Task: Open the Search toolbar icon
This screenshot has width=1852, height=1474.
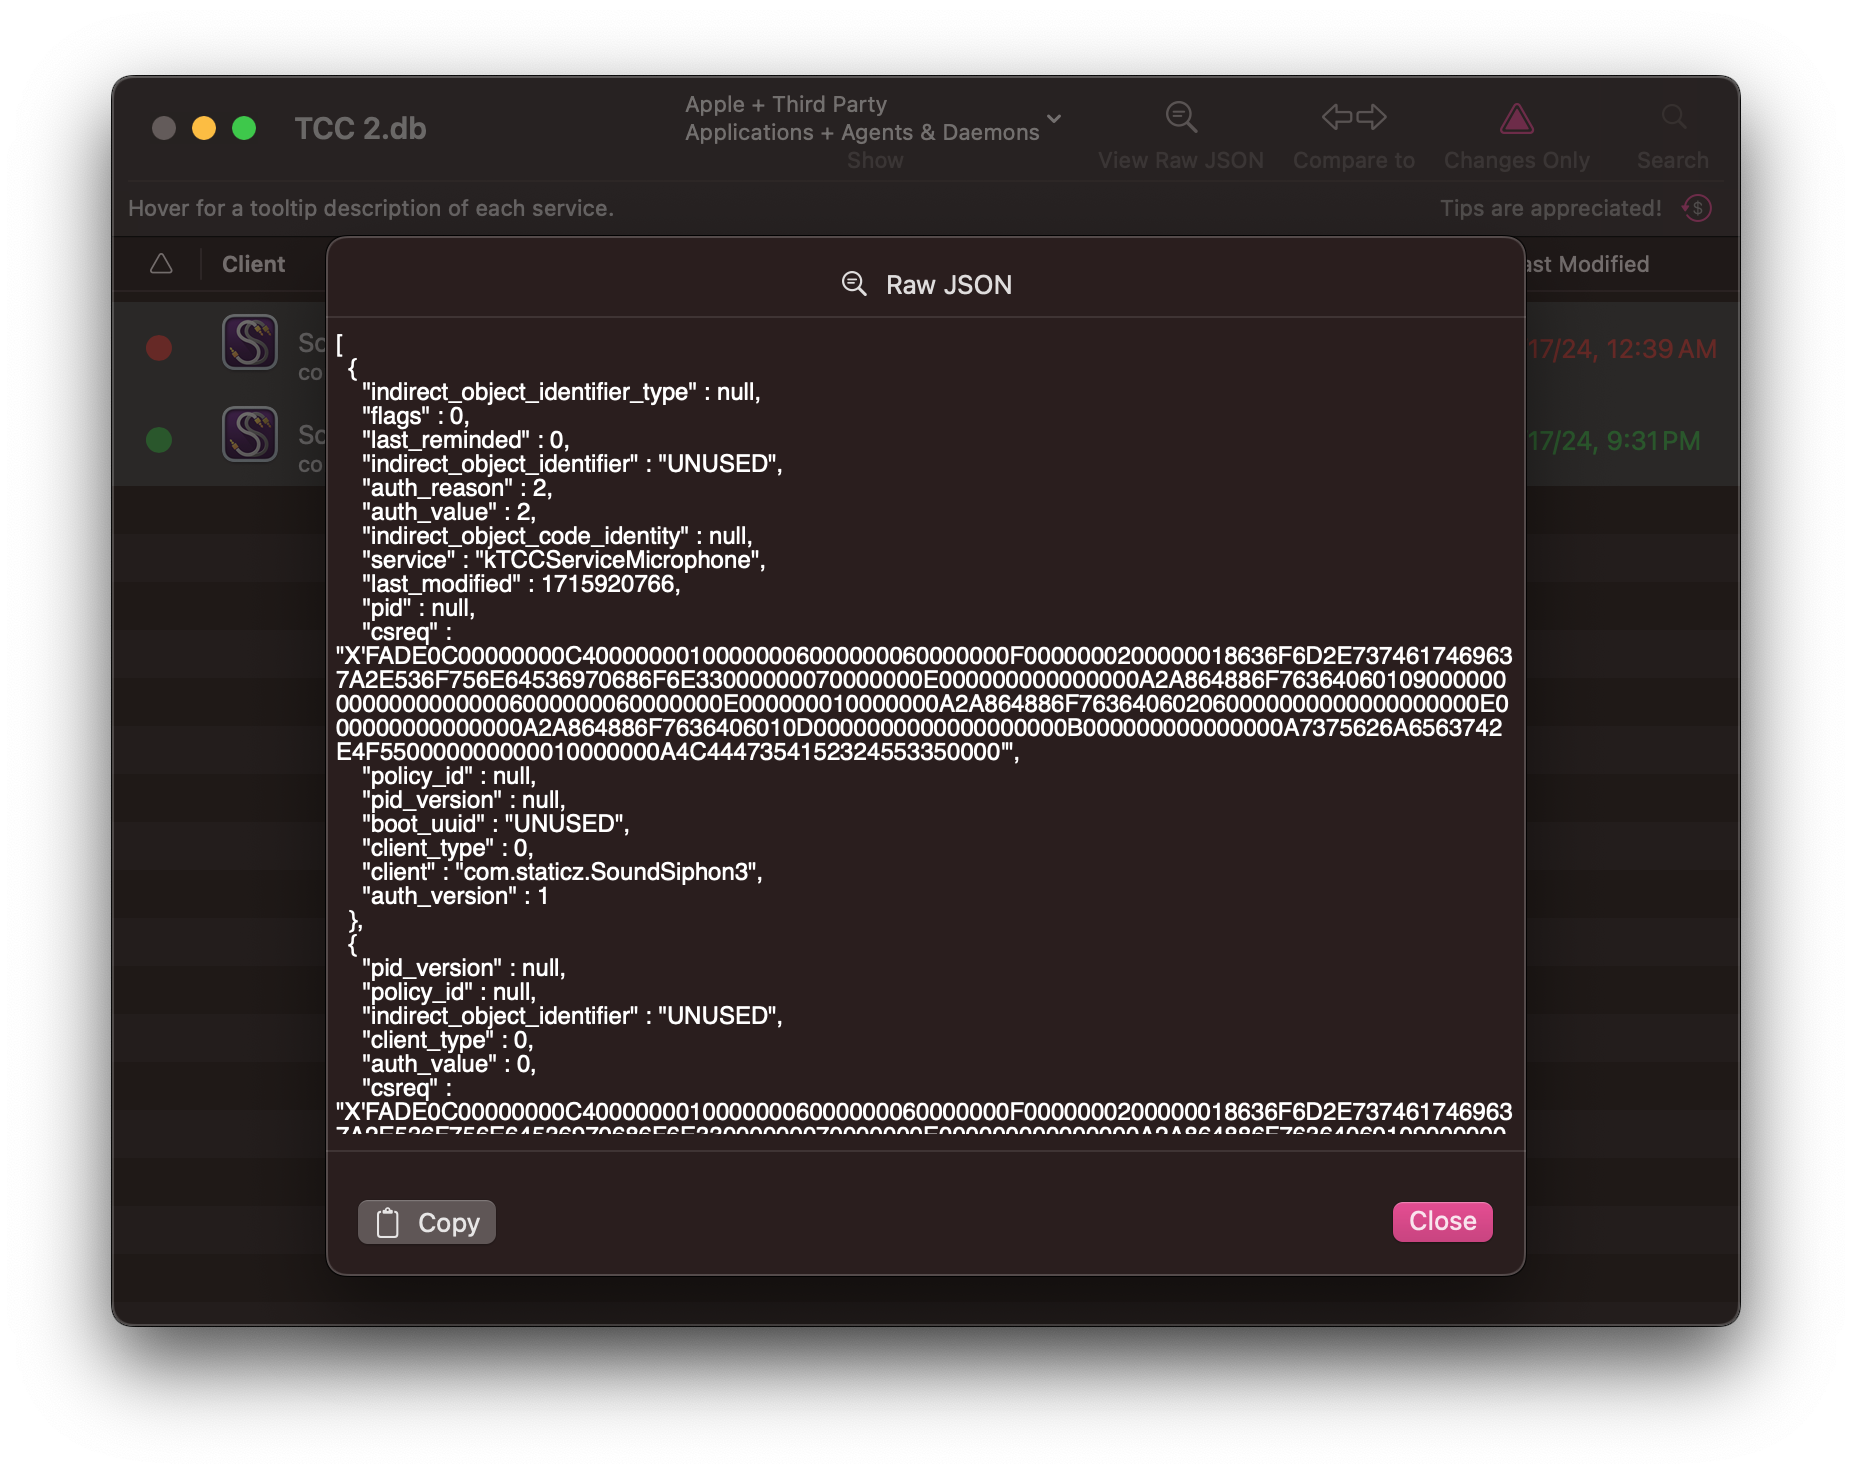Action: click(x=1673, y=118)
